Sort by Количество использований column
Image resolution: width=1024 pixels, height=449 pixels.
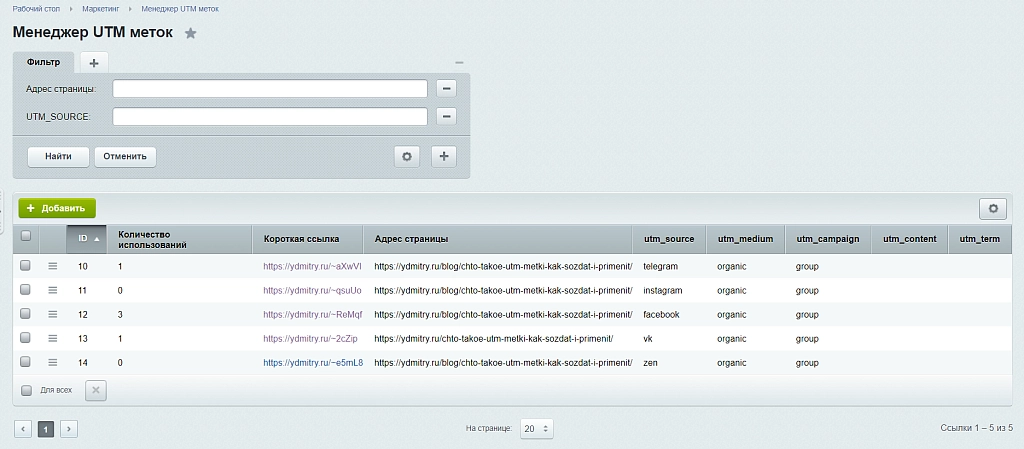tap(179, 239)
